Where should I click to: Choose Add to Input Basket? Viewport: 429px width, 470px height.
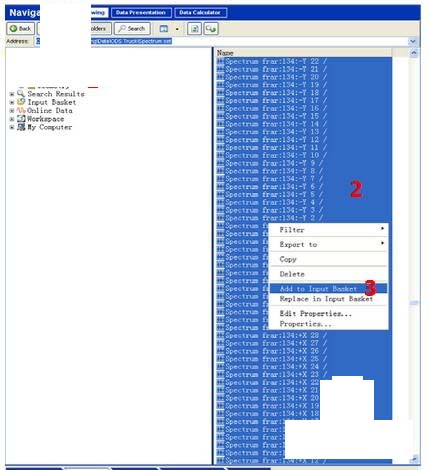(328, 289)
